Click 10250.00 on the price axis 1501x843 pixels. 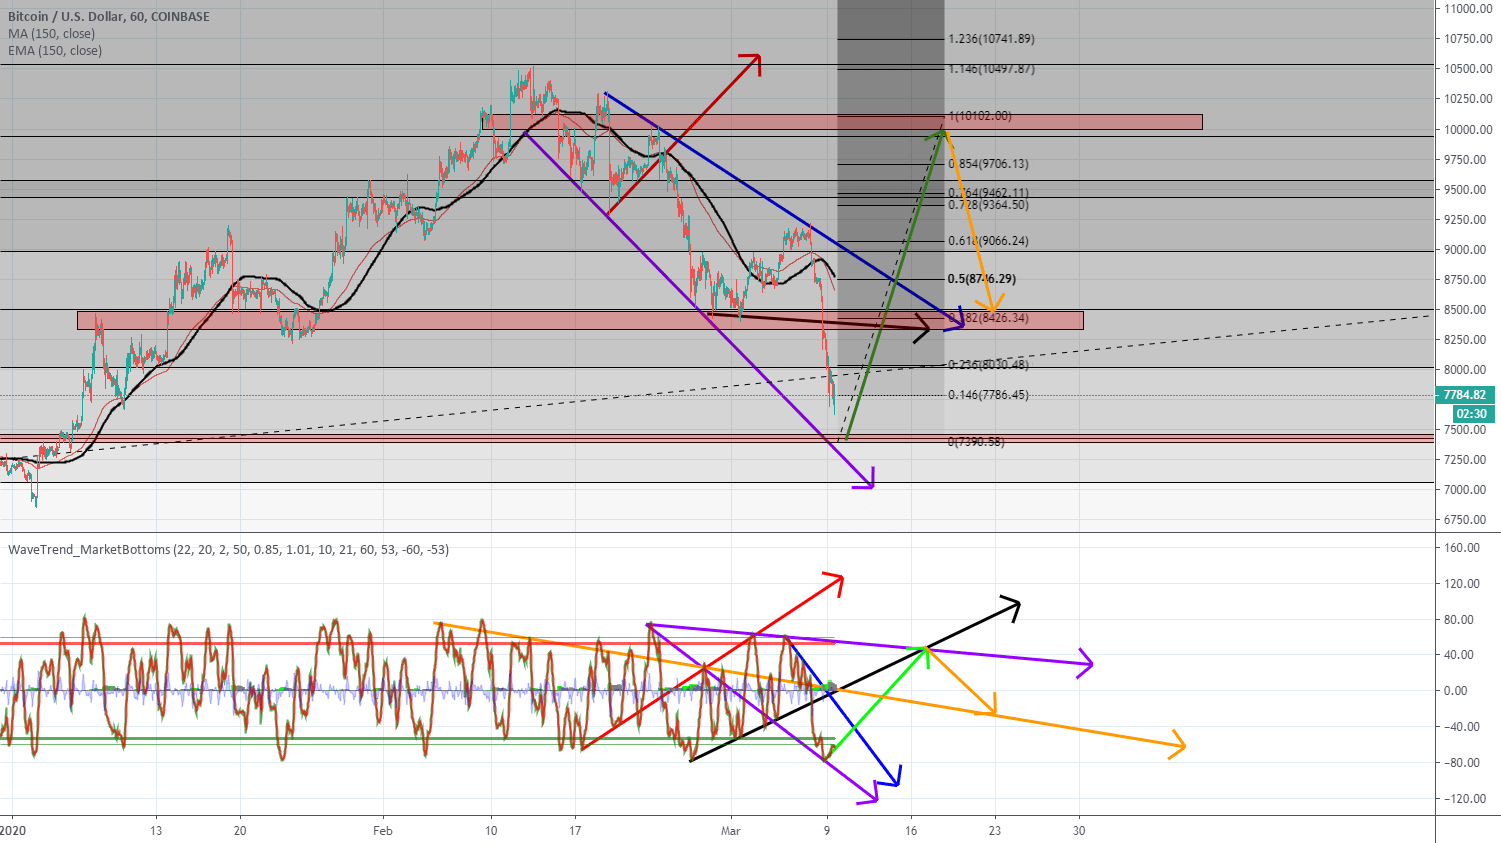pos(1468,99)
